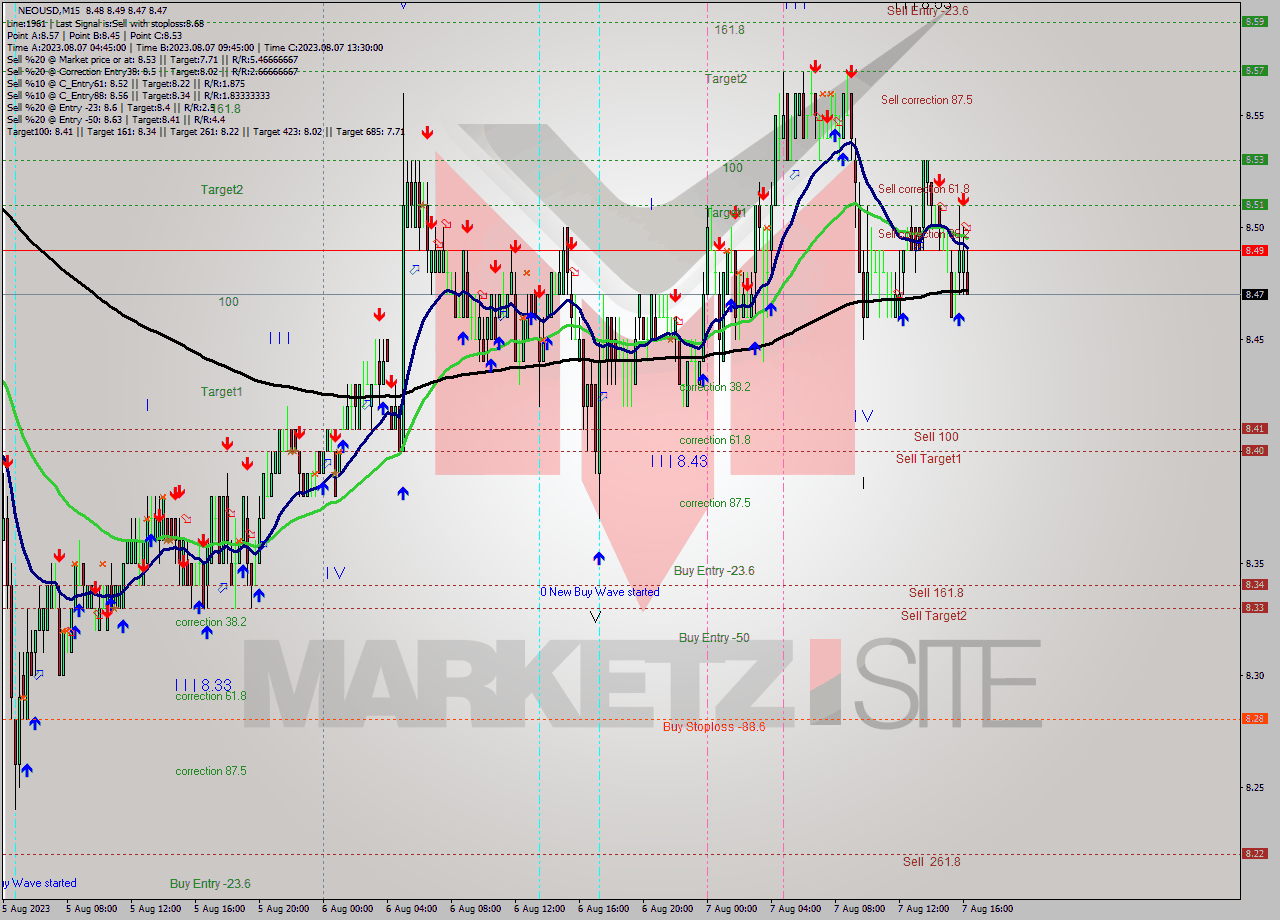This screenshot has height=920, width=1280.
Task: Click the '5 Aug 2023' date label
Action: [27, 909]
